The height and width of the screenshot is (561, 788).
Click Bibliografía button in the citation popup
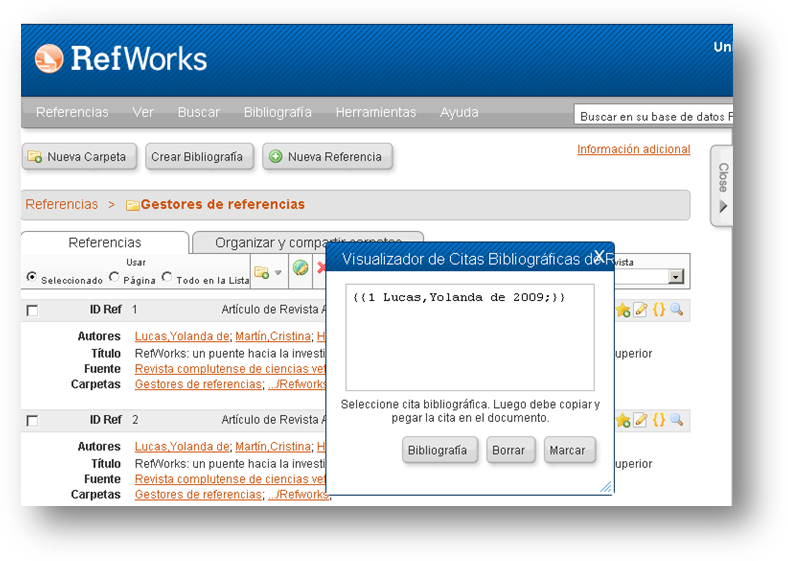click(x=439, y=450)
